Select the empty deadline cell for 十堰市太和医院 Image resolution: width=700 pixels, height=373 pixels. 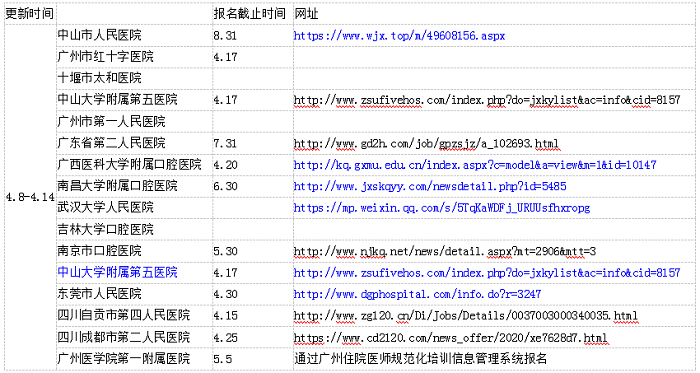coord(252,78)
